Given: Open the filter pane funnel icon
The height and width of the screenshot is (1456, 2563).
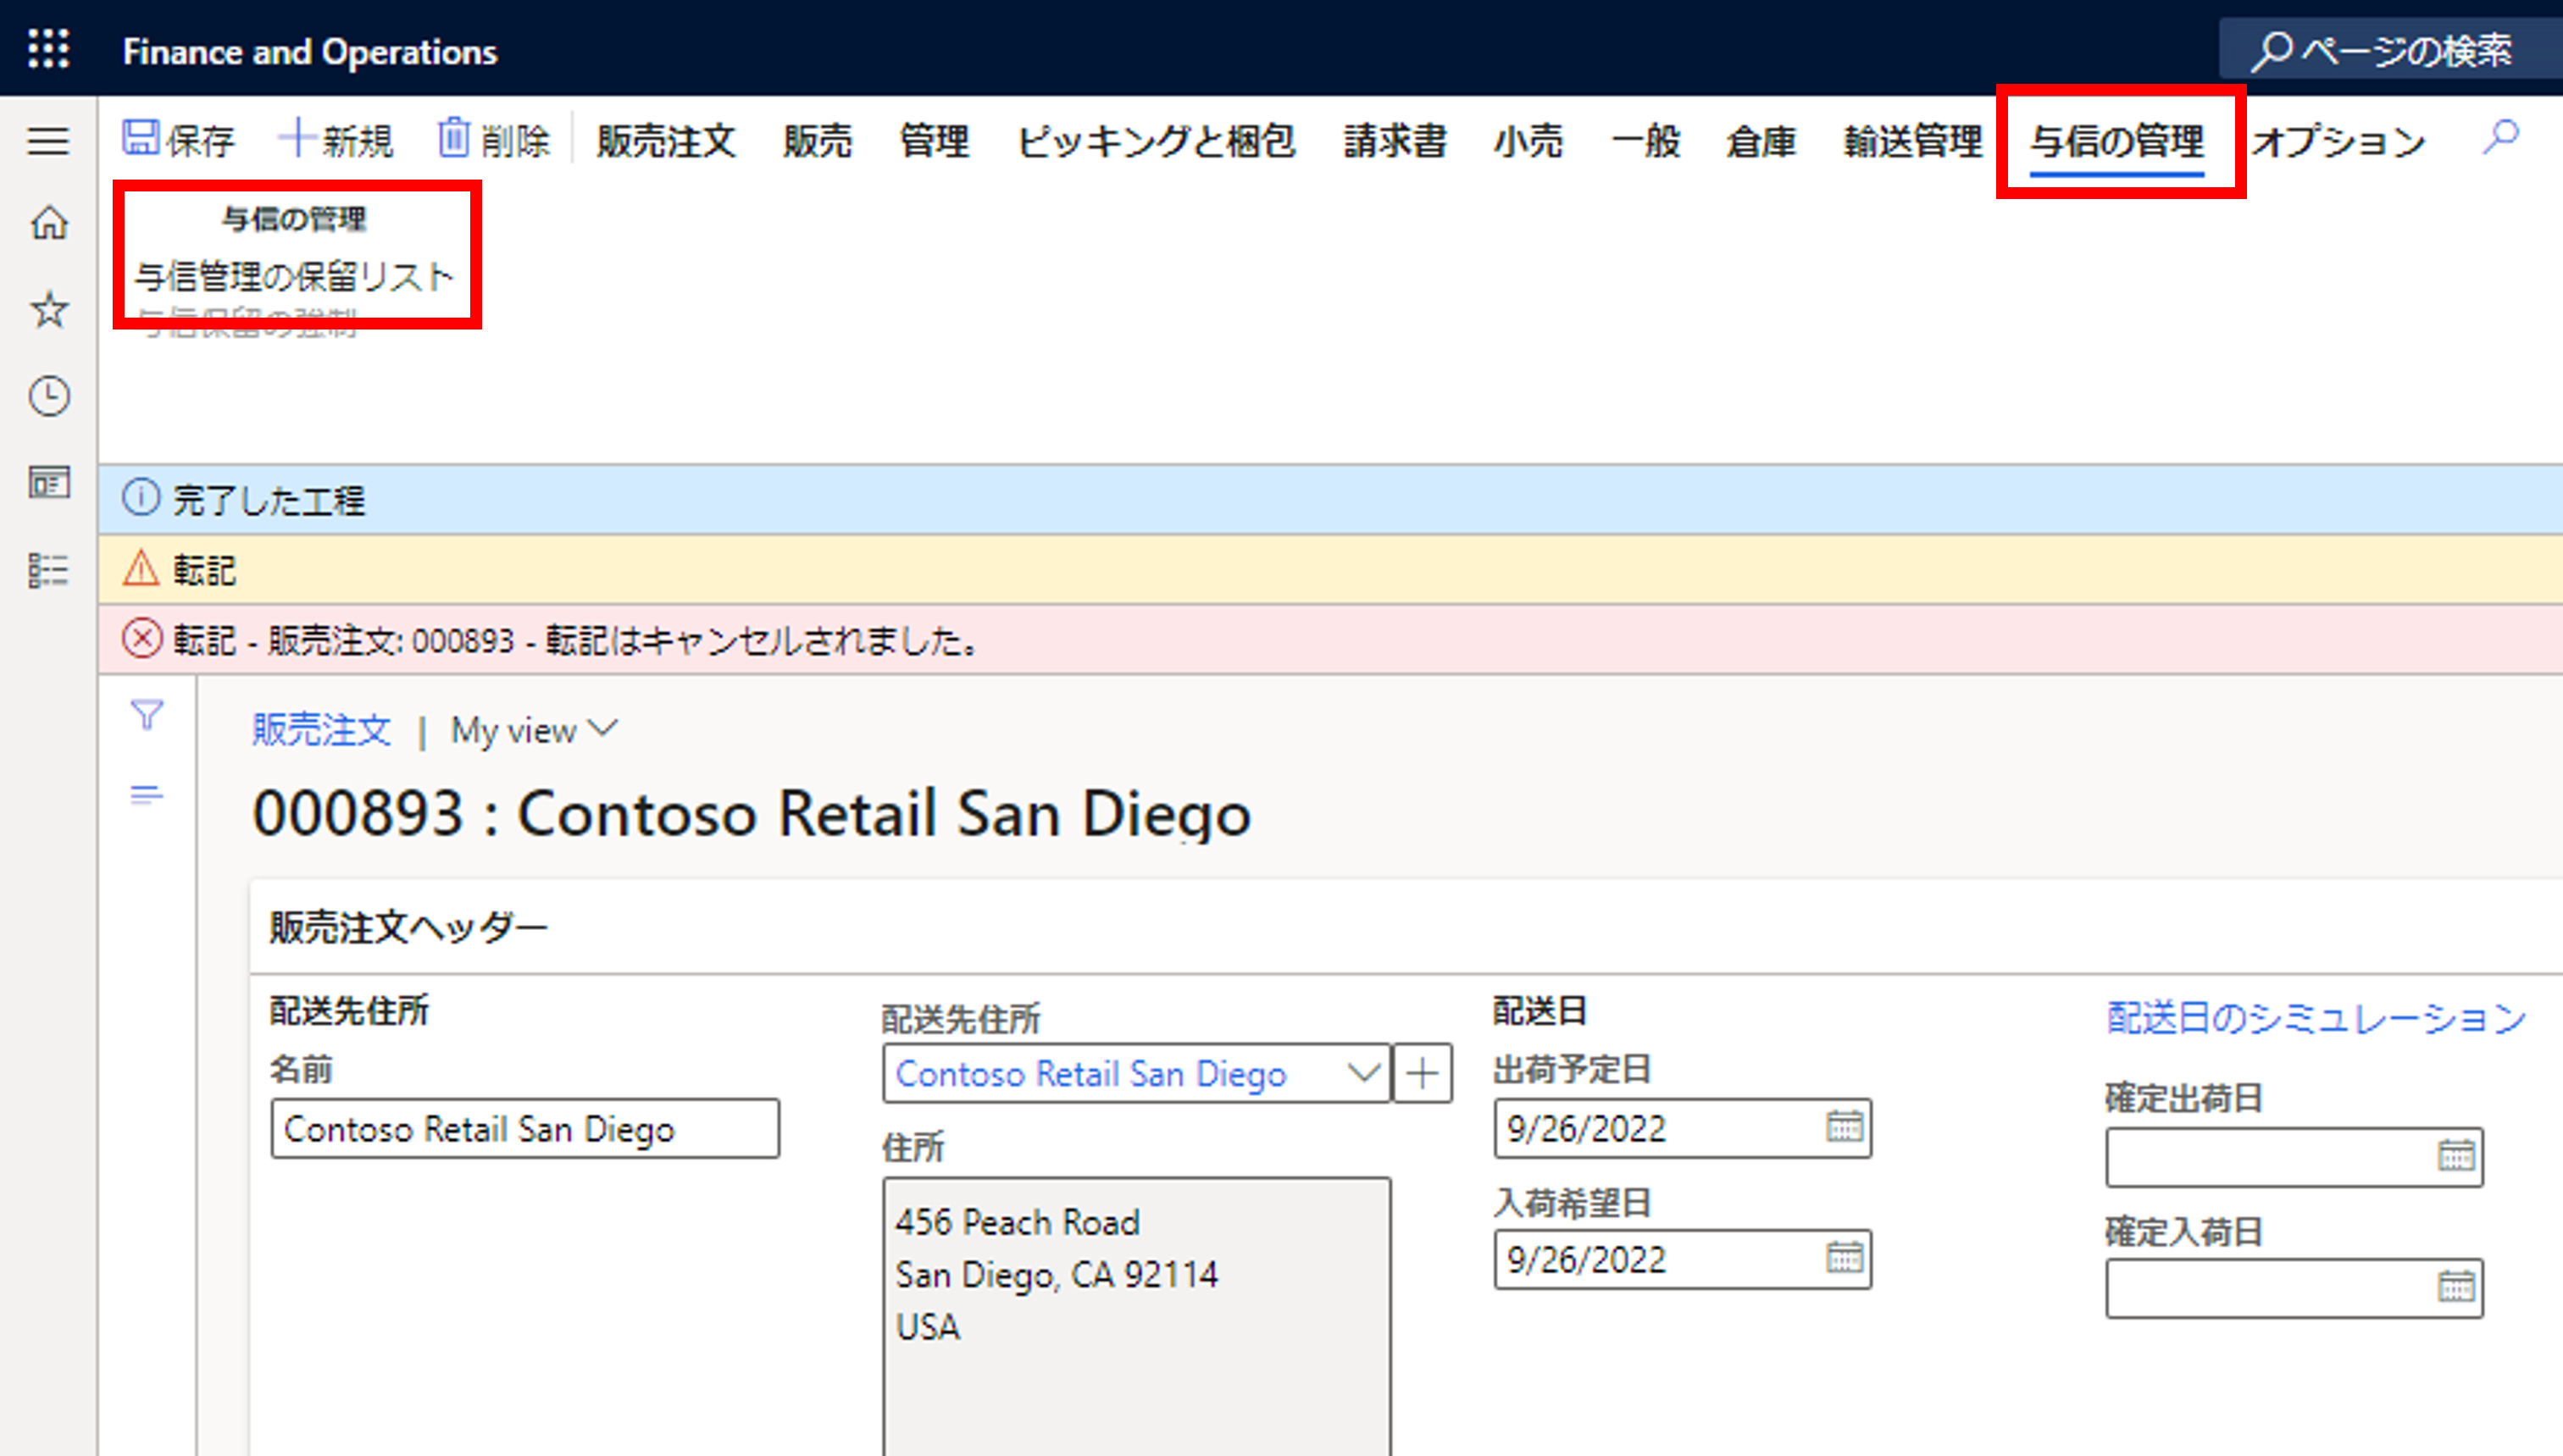Looking at the screenshot, I should click(147, 715).
